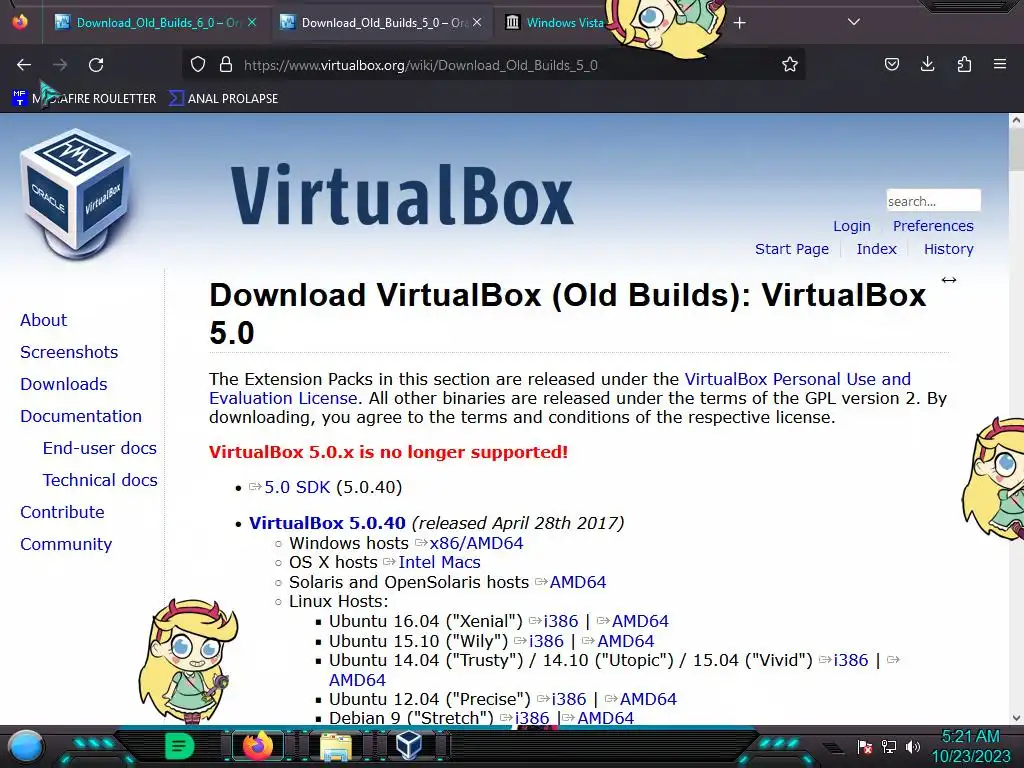Click the network tray icon
Screen dimensions: 1024x768
tap(889, 746)
